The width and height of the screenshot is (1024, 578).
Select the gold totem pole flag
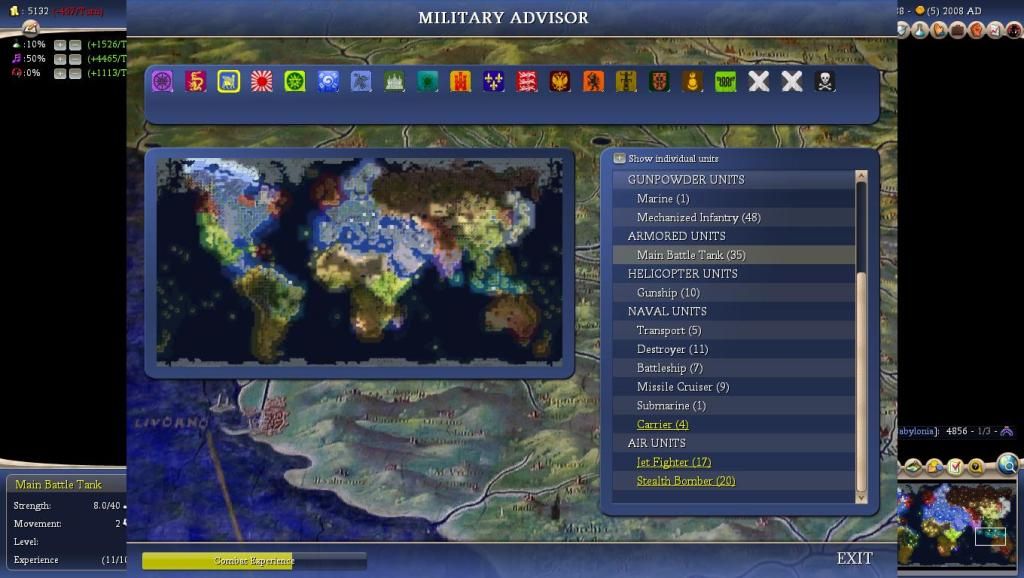click(x=626, y=81)
